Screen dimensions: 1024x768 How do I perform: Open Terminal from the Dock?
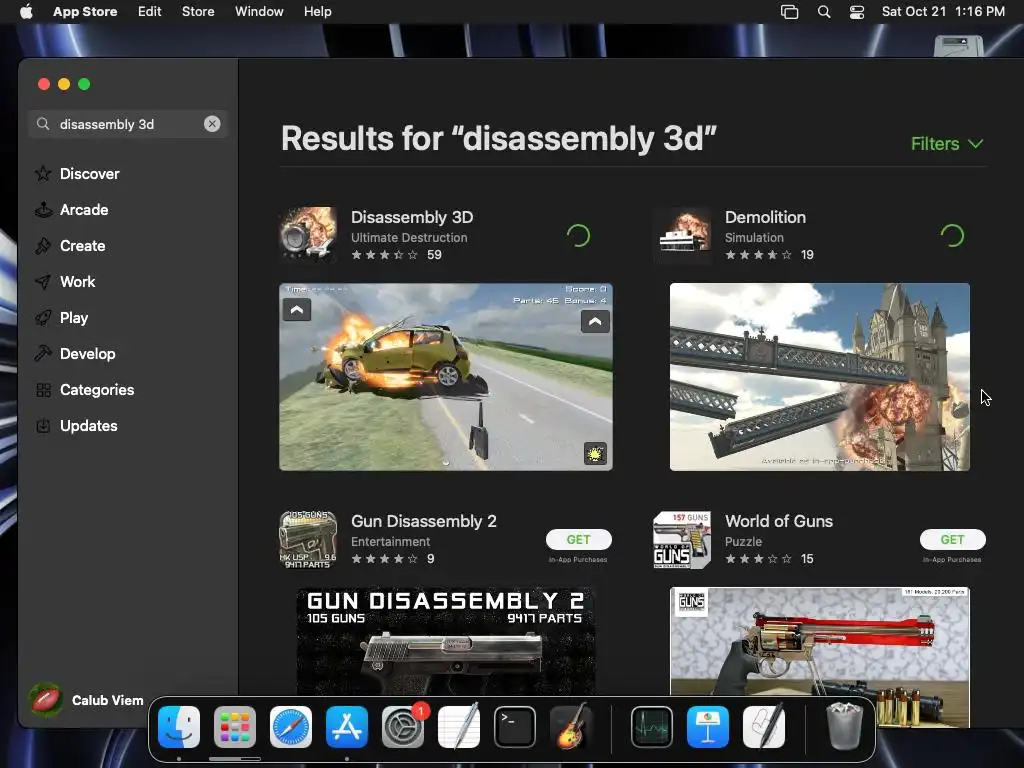tap(515, 727)
